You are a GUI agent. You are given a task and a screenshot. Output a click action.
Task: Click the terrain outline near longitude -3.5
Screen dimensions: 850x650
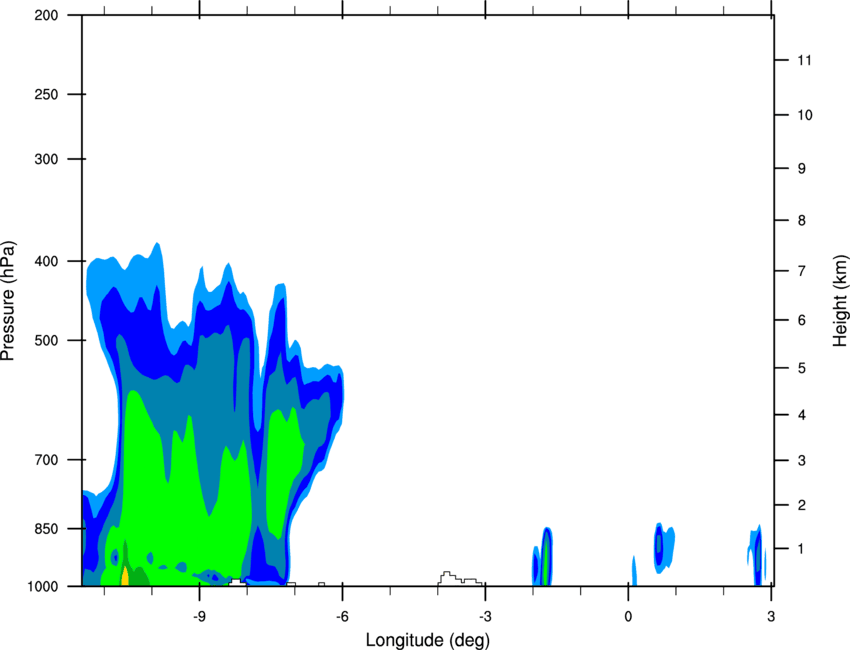pyautogui.click(x=460, y=578)
